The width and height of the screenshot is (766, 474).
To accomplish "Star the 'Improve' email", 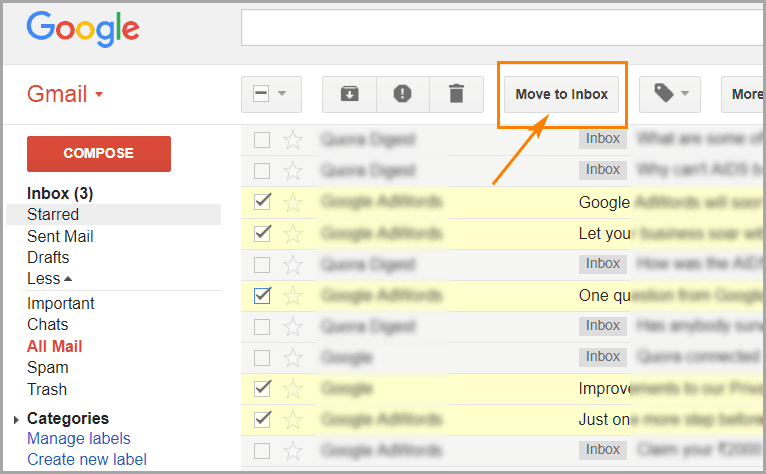I will [293, 389].
